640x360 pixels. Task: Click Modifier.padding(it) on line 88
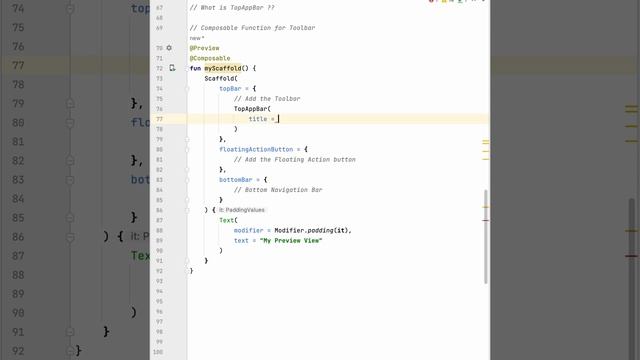tap(312, 231)
